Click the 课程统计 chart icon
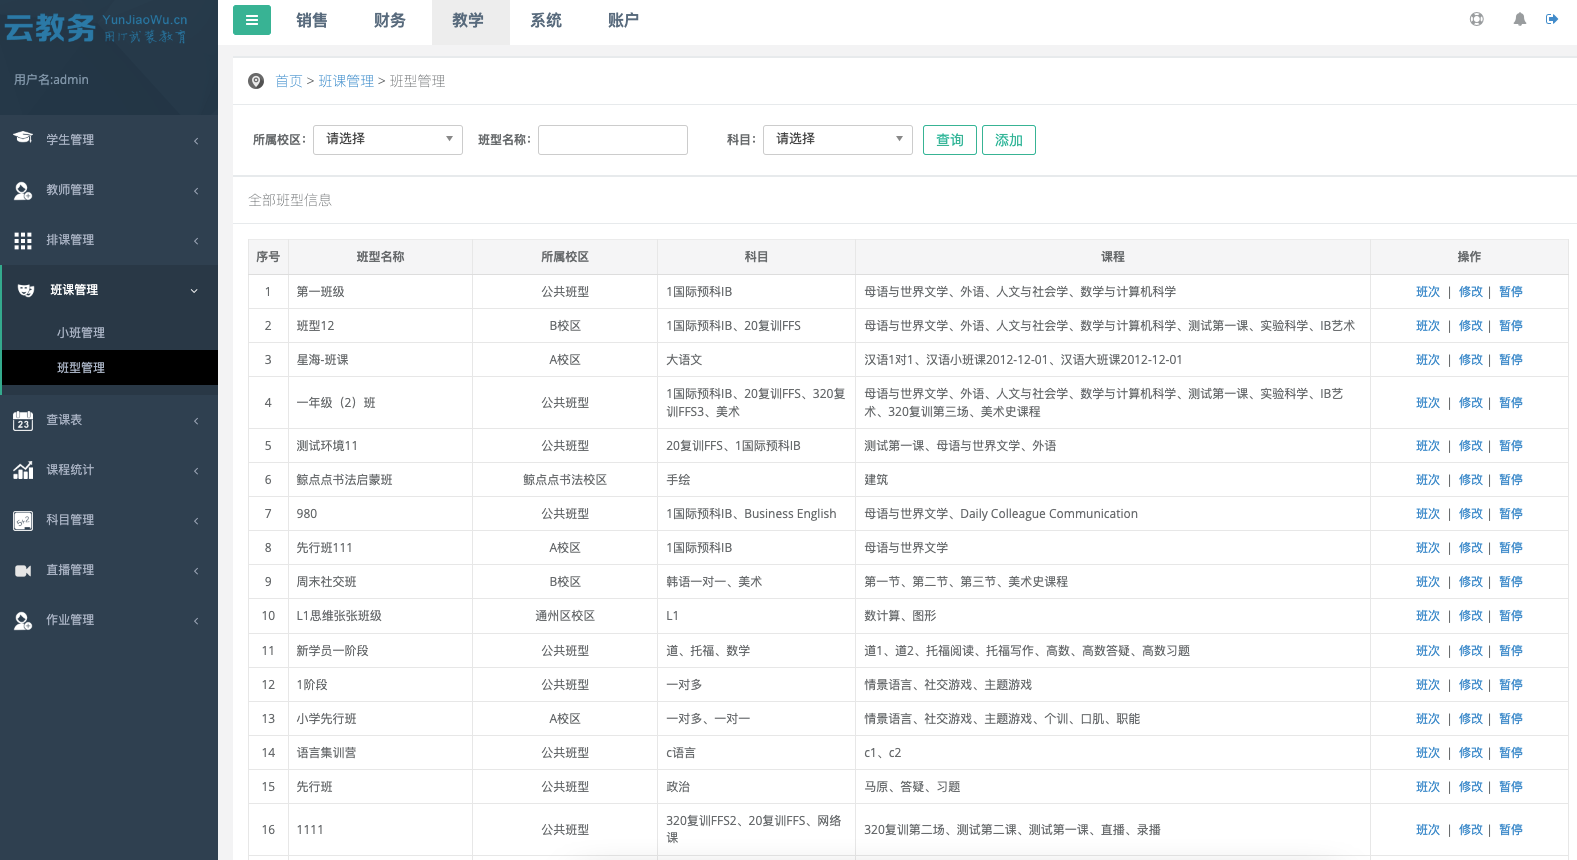1577x860 pixels. click(x=23, y=470)
